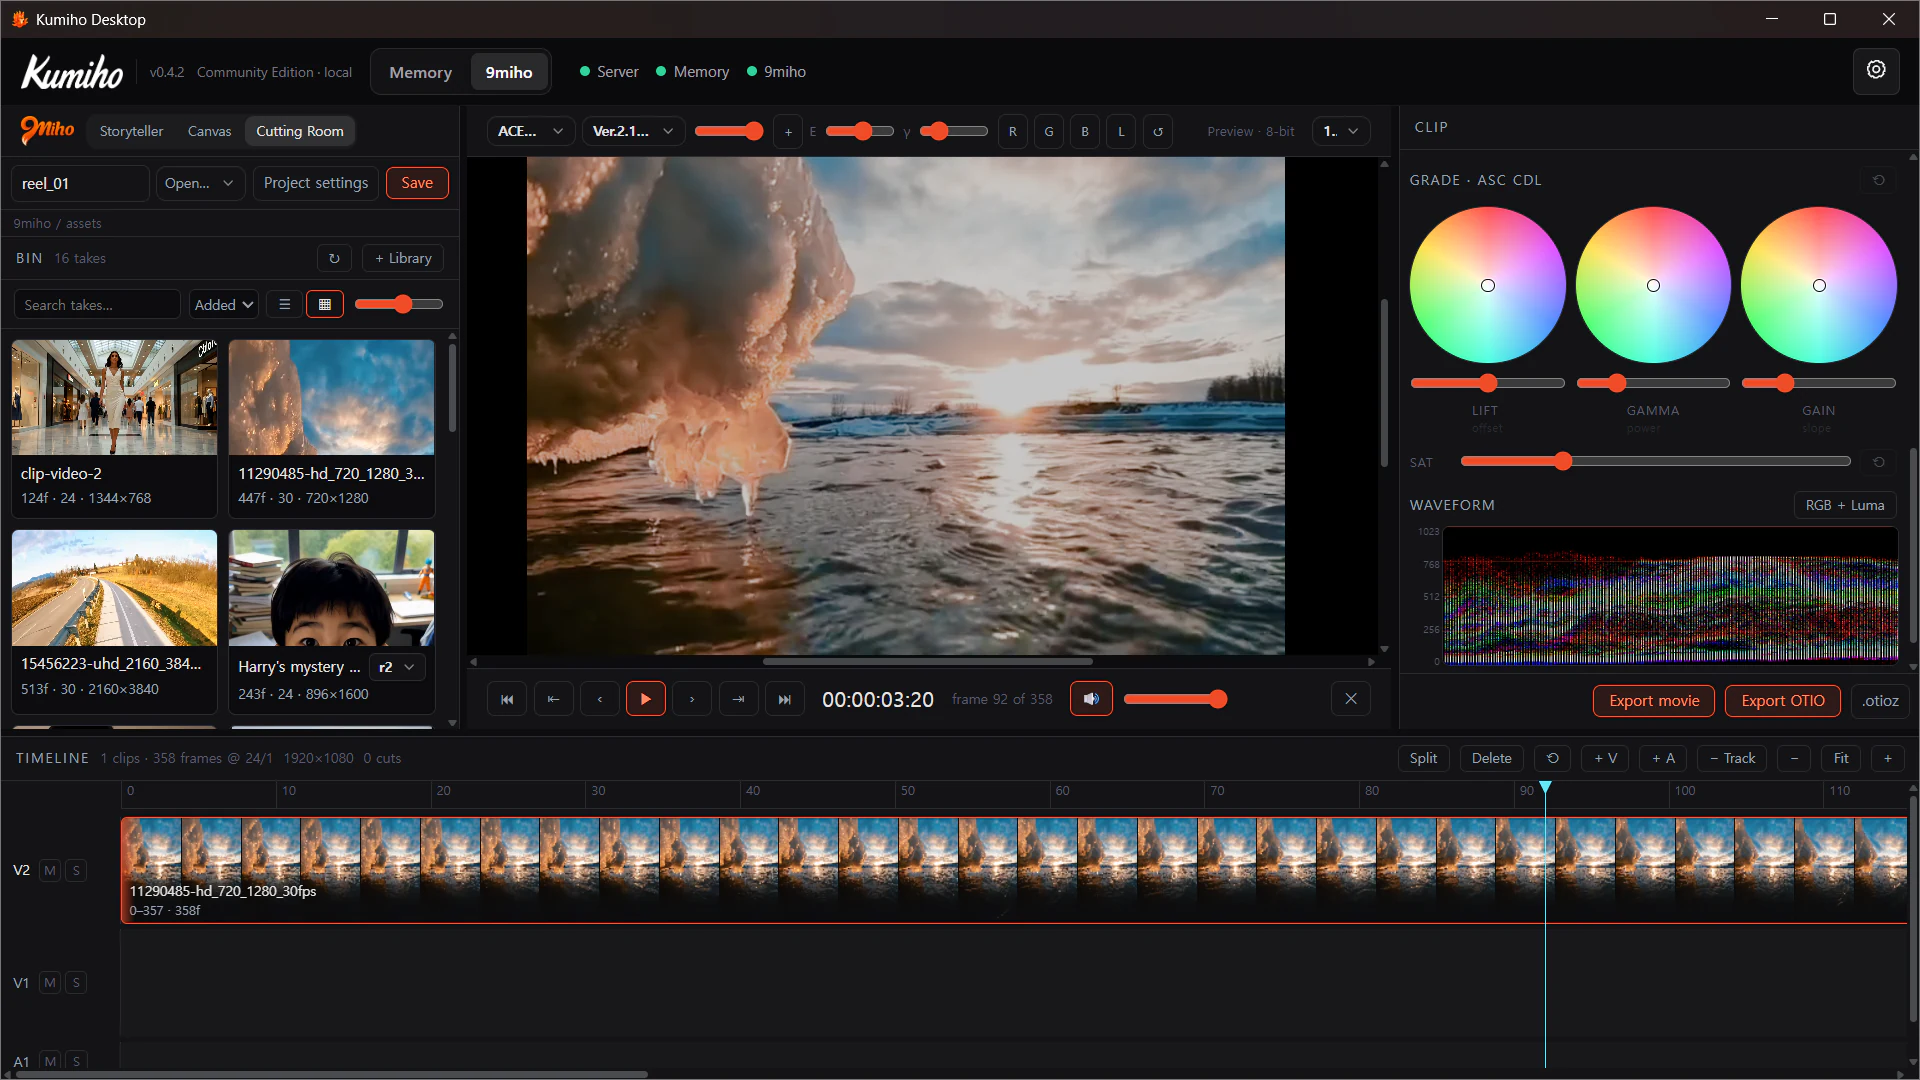Open the Storyteller tab
Screen dimensions: 1920x1080
coord(131,131)
